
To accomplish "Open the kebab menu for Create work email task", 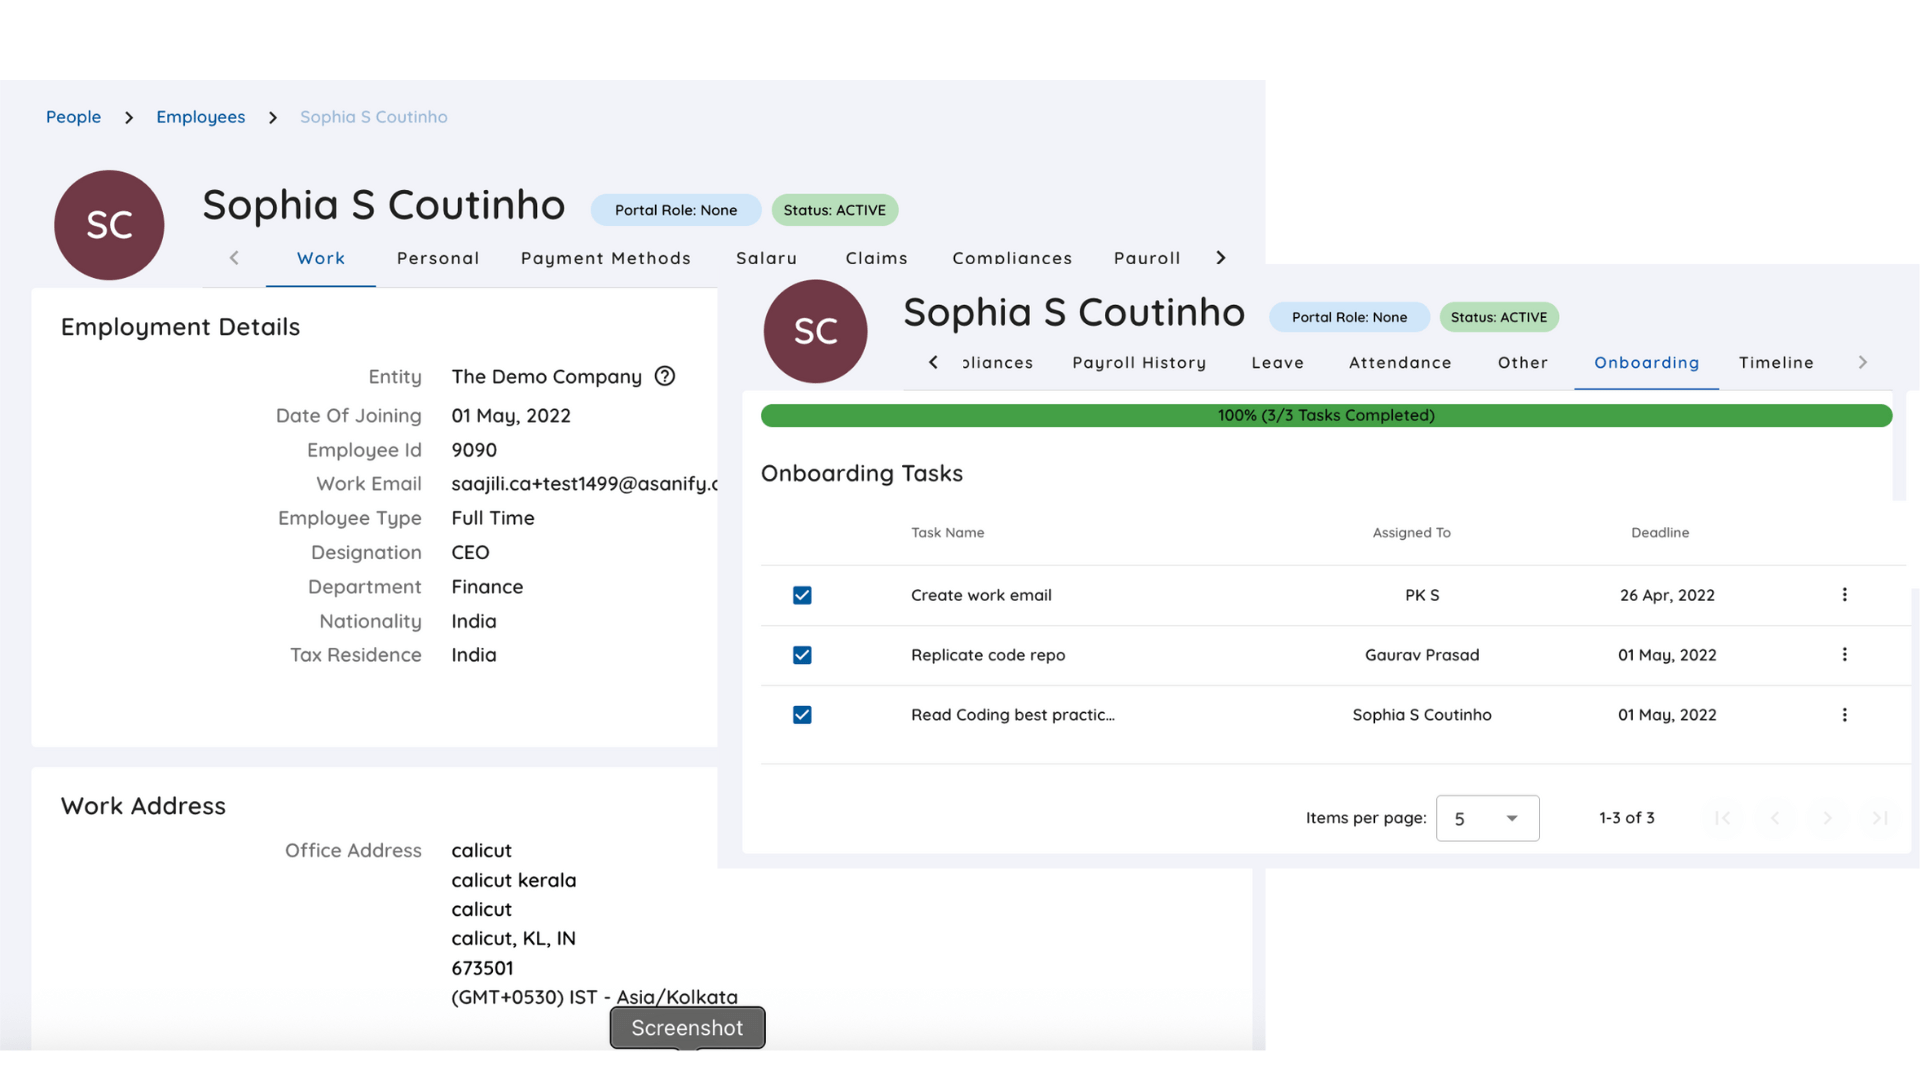I will click(x=1845, y=594).
